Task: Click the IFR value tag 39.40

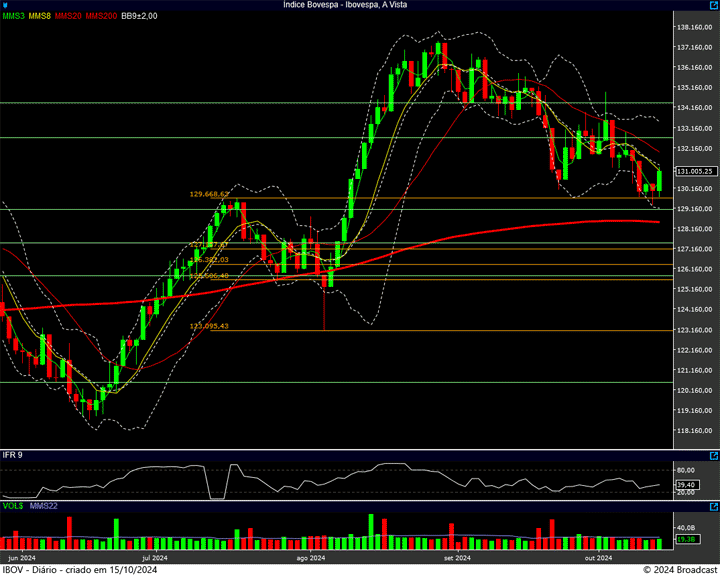Action: pos(685,484)
